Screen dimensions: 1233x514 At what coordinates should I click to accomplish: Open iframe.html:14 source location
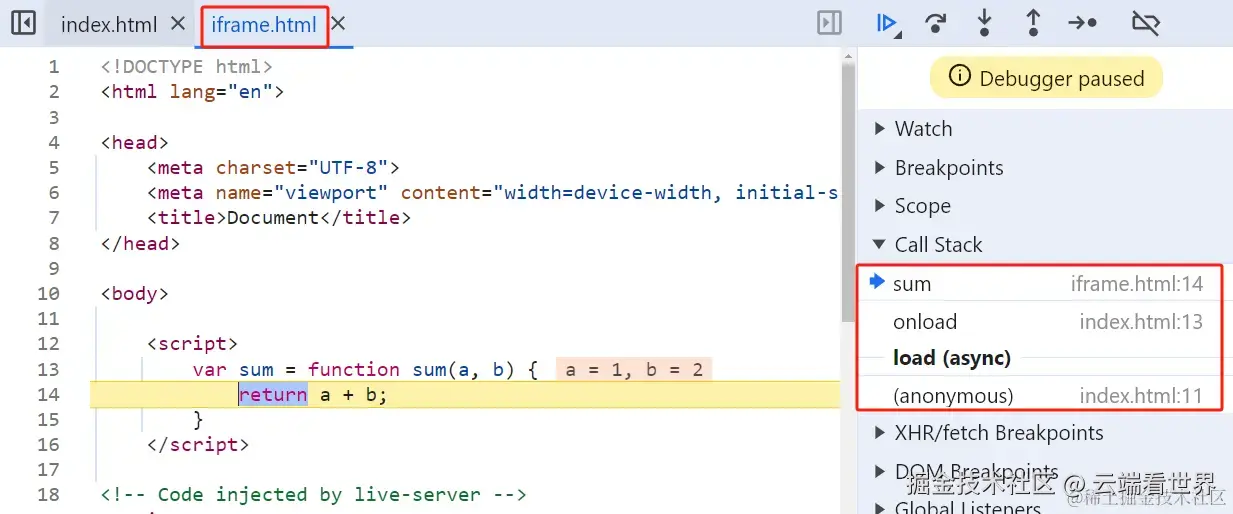[1136, 284]
